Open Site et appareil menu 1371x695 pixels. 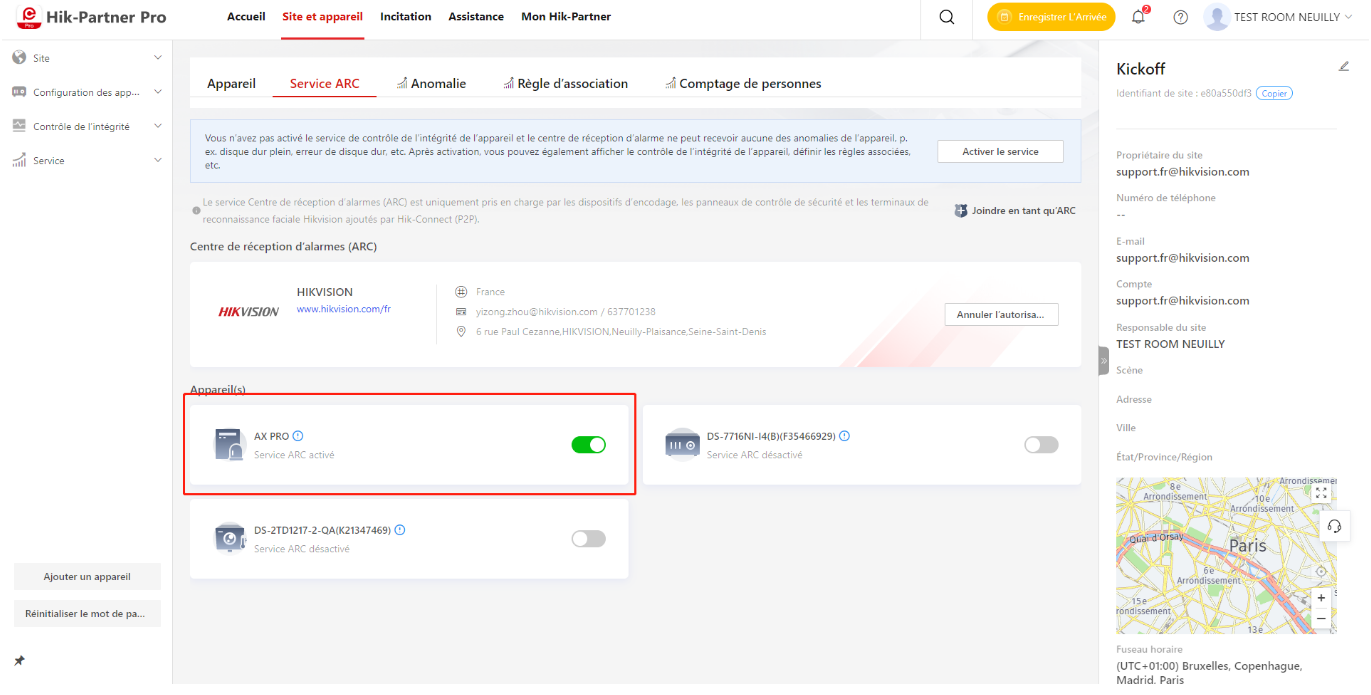click(323, 17)
